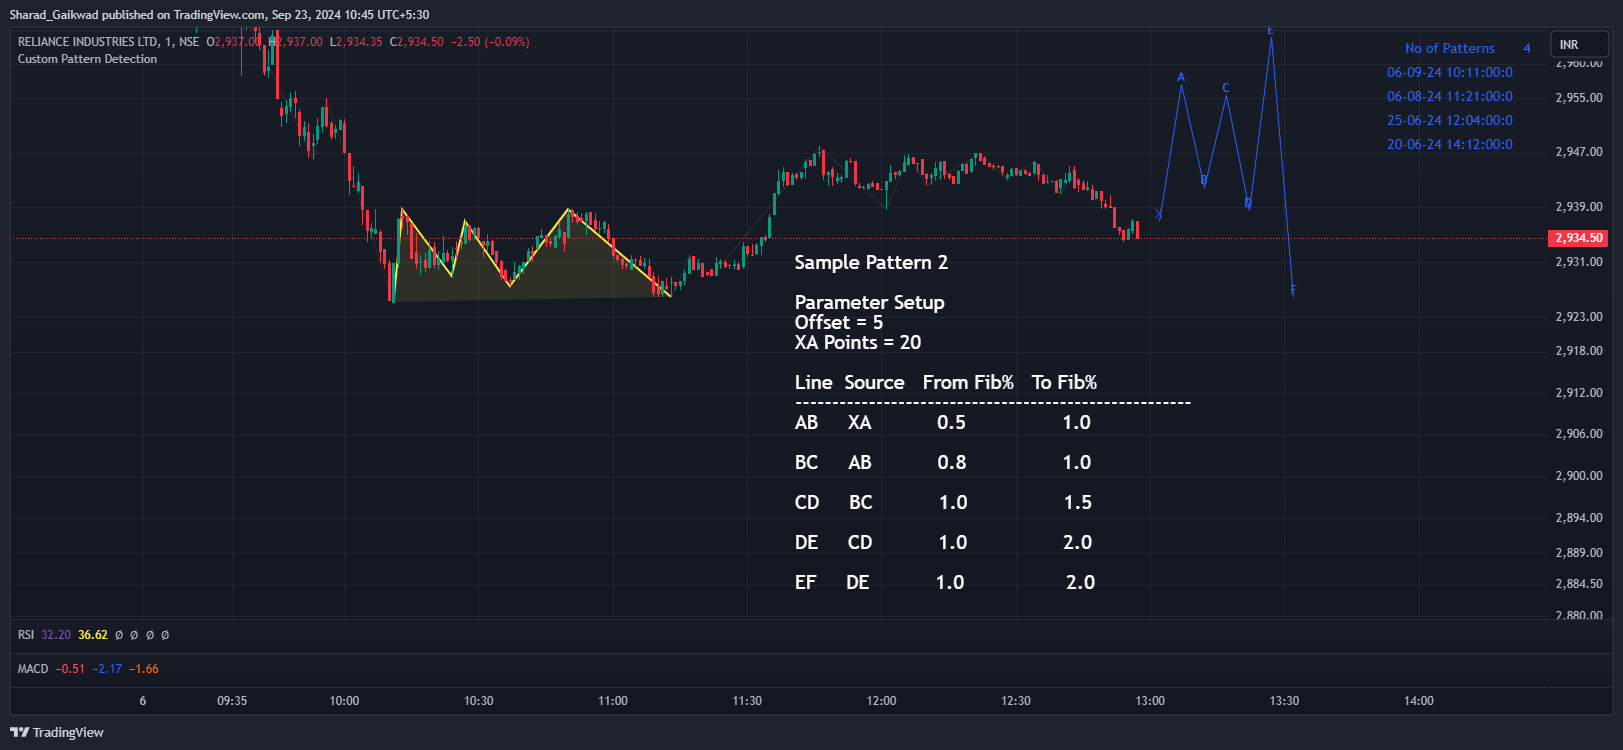
Task: Click the 10:30 time axis label
Action: point(478,701)
